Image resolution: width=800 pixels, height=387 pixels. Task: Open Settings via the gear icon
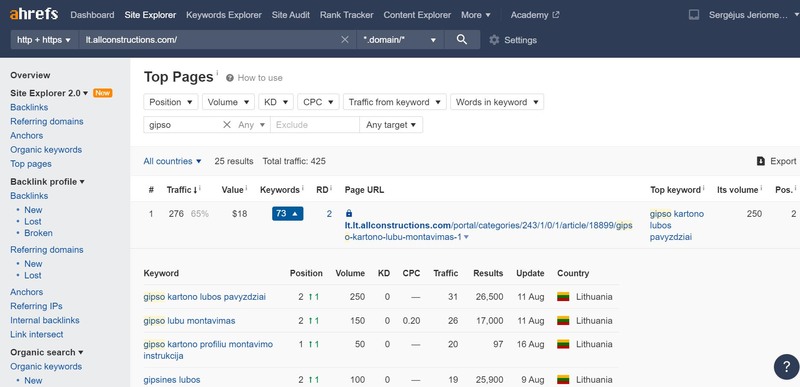(x=494, y=40)
